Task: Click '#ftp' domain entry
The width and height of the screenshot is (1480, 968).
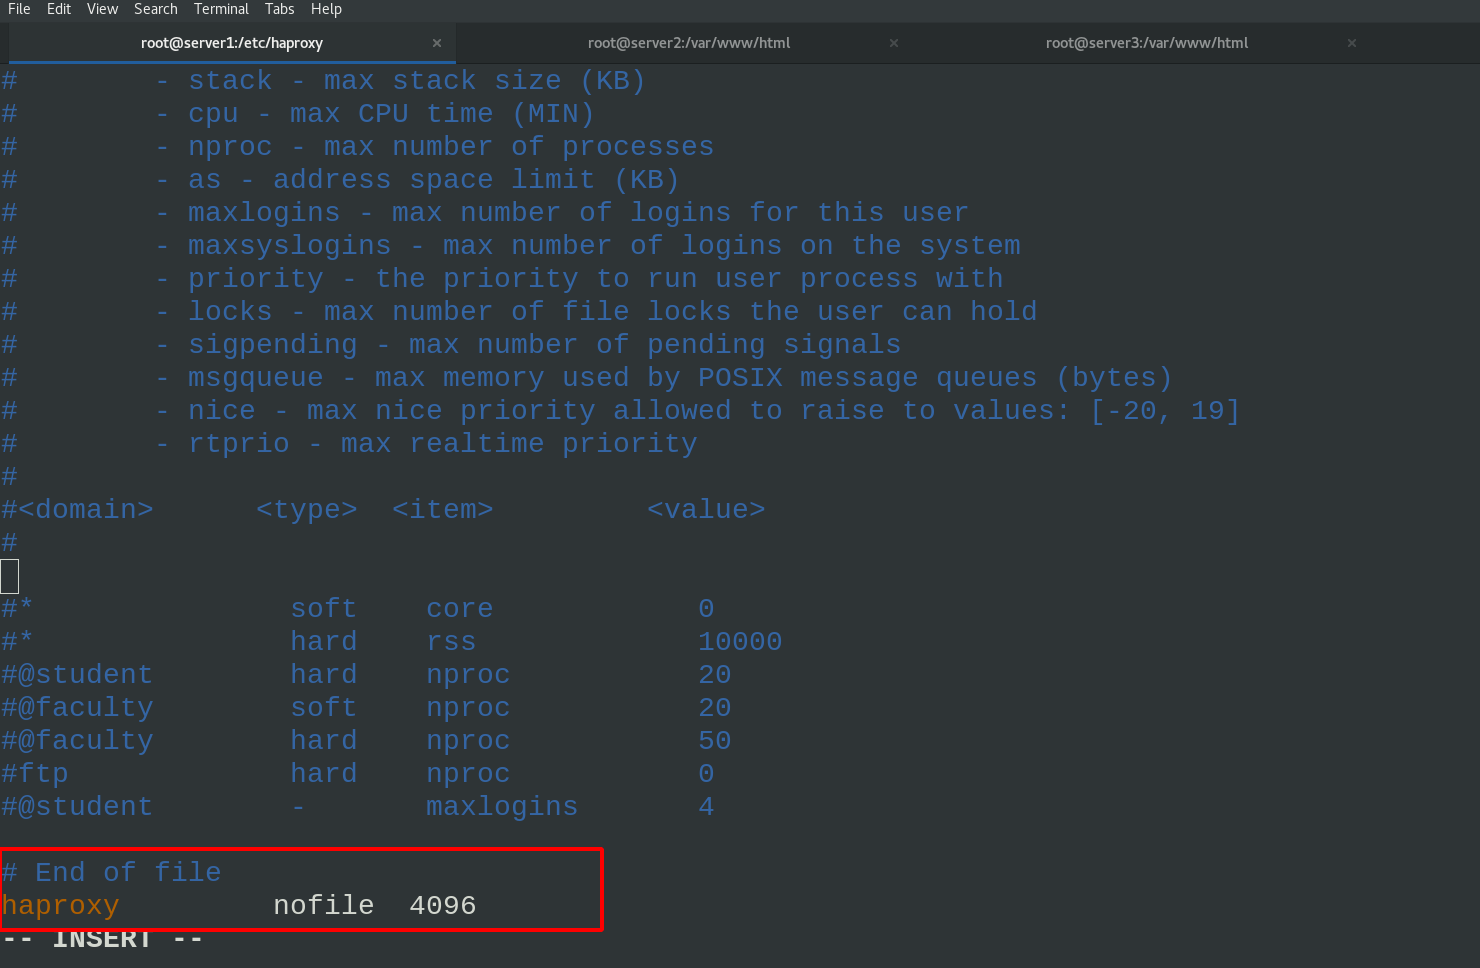Action: [x=35, y=773]
